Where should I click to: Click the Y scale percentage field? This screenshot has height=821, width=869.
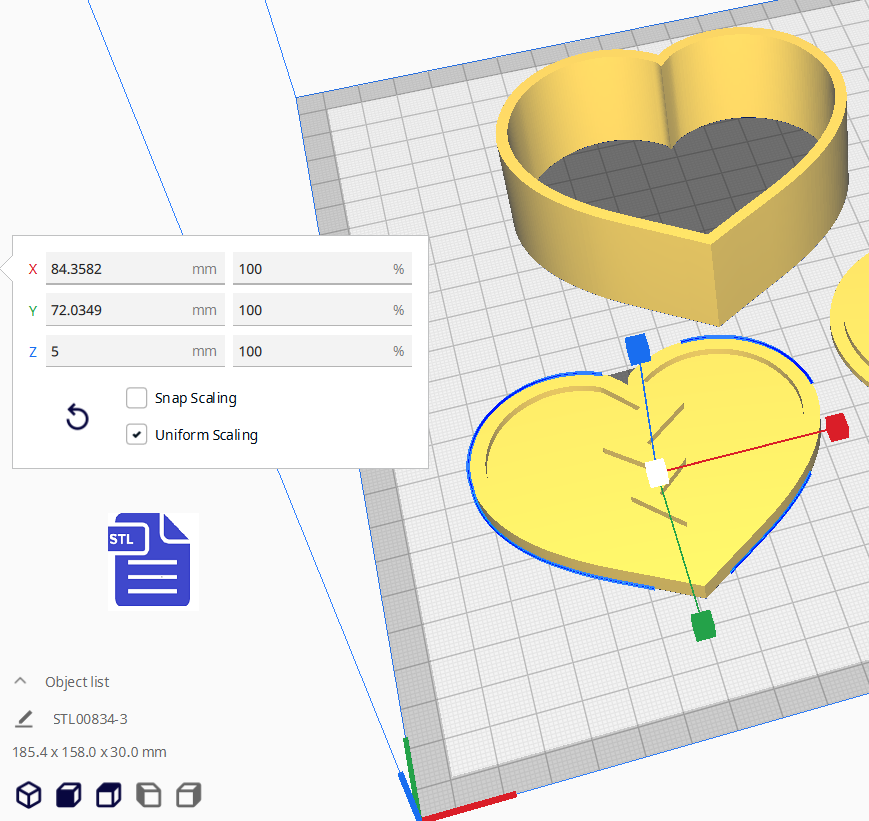[322, 309]
